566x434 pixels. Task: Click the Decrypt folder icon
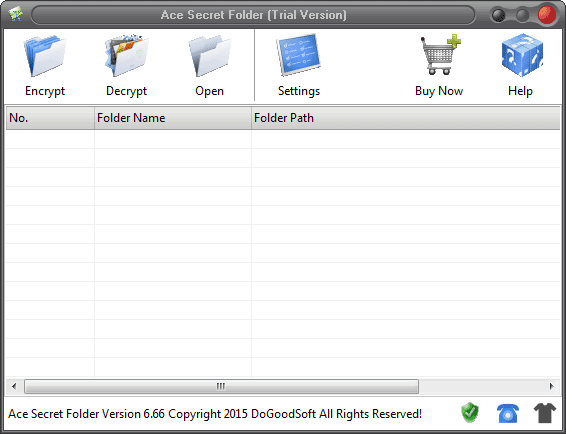(127, 55)
